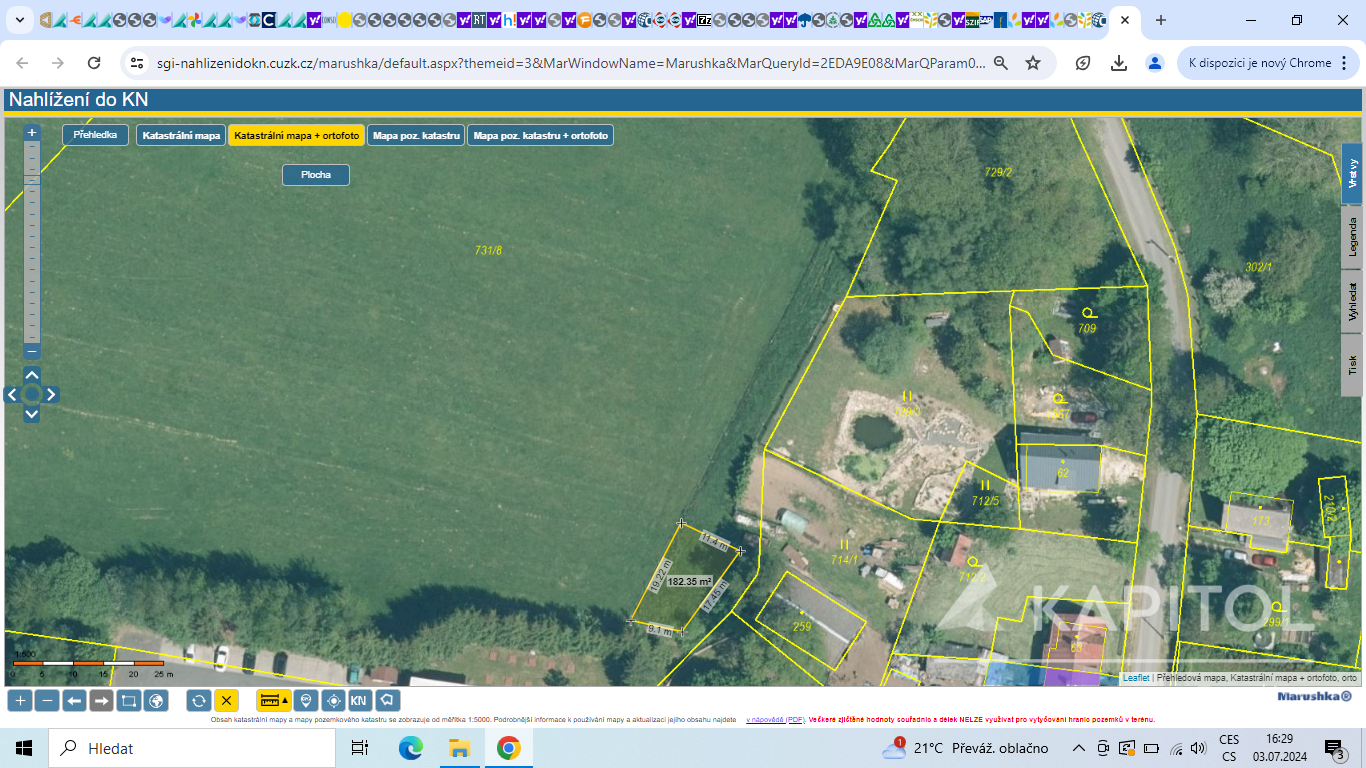This screenshot has height=768, width=1366.
Task: Open the Tisk side tab
Action: coord(1352,364)
